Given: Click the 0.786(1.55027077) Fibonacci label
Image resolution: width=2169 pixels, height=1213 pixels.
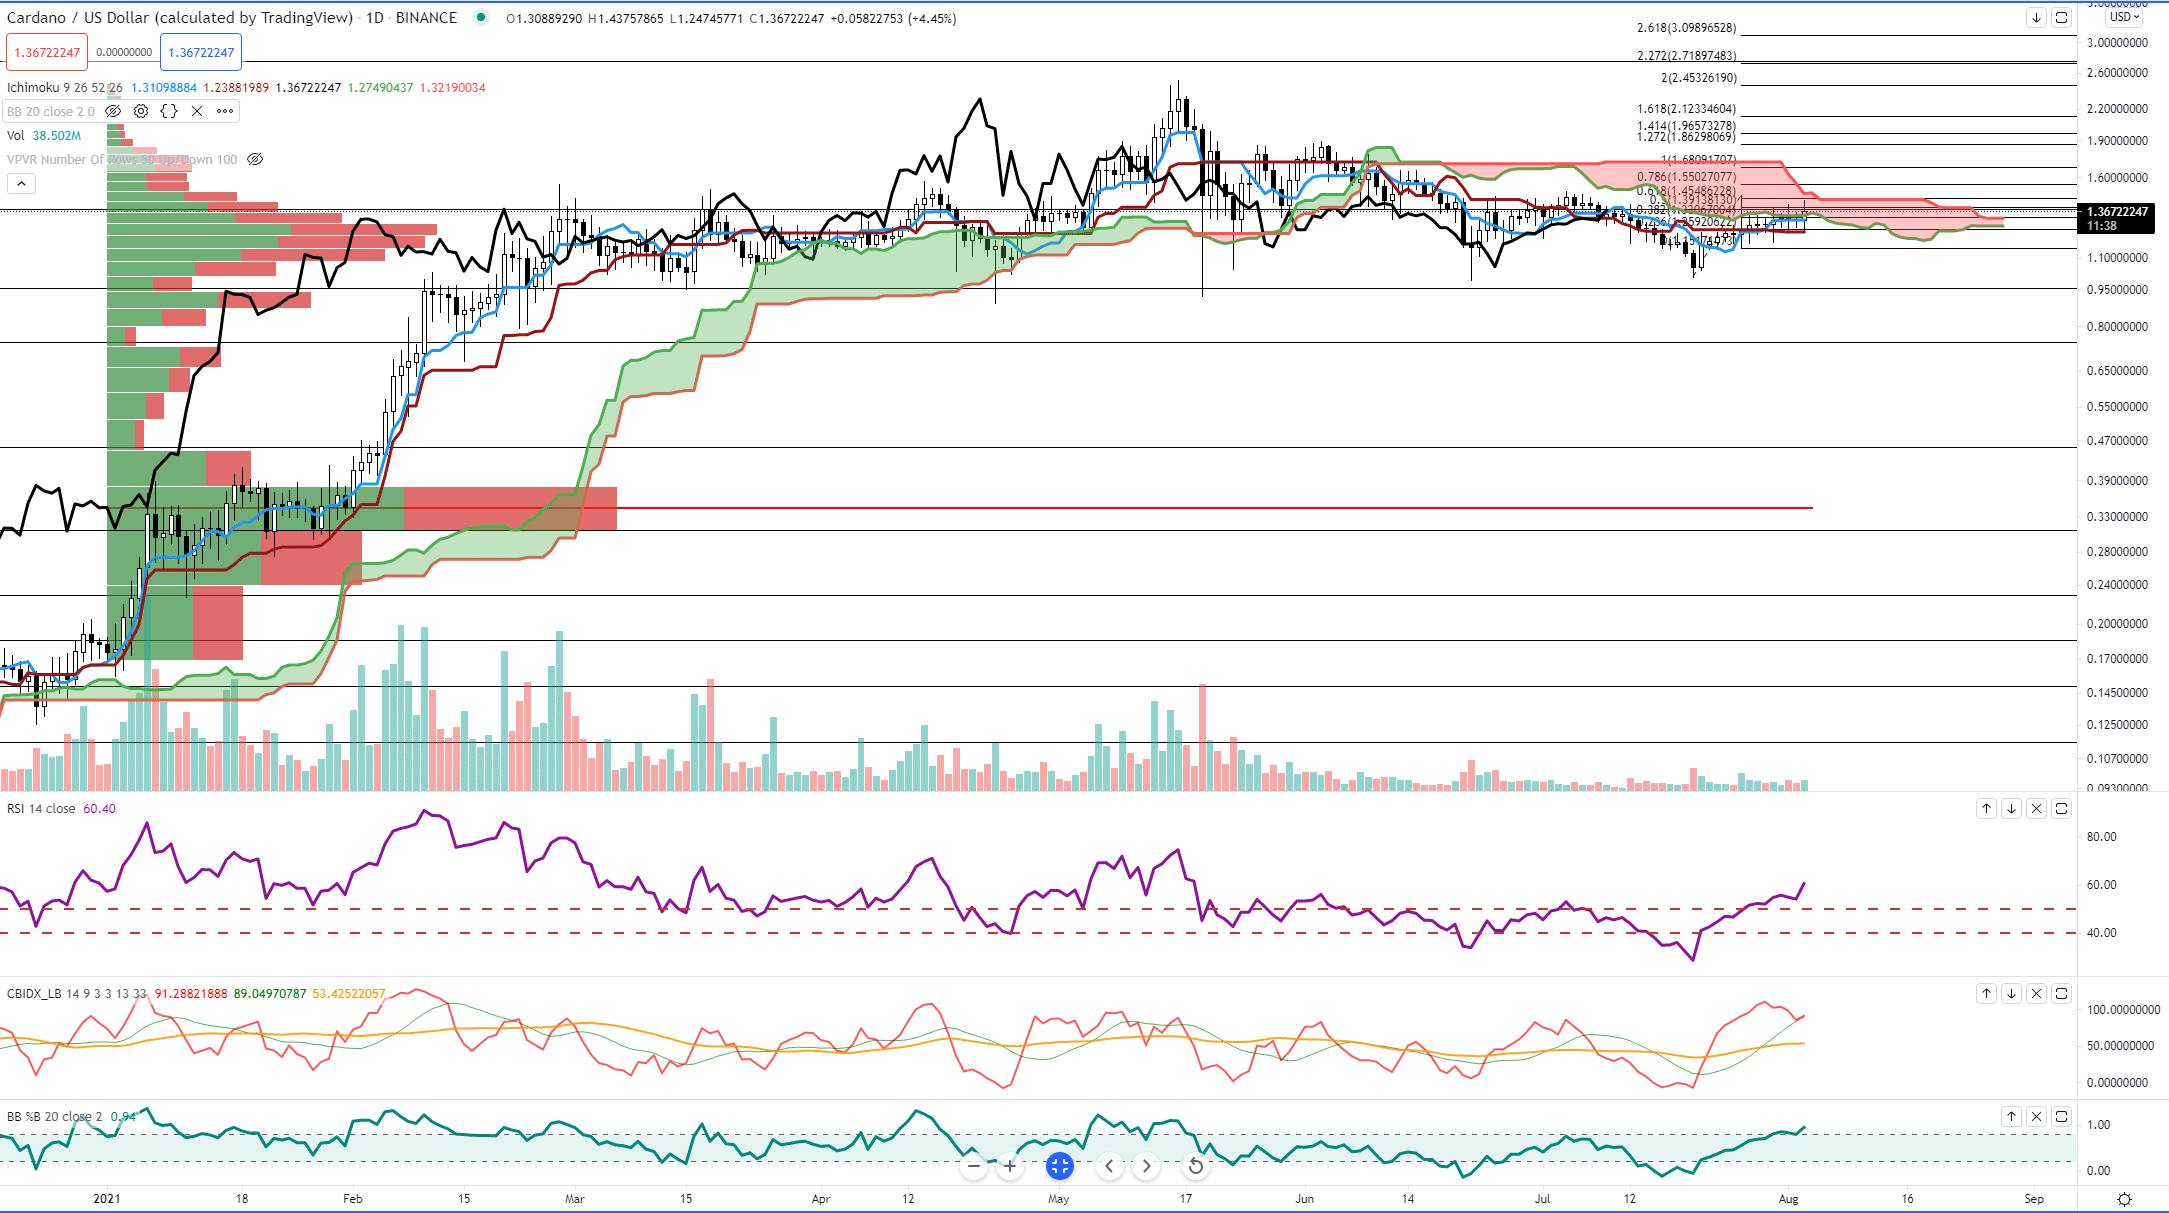Looking at the screenshot, I should pos(1686,177).
